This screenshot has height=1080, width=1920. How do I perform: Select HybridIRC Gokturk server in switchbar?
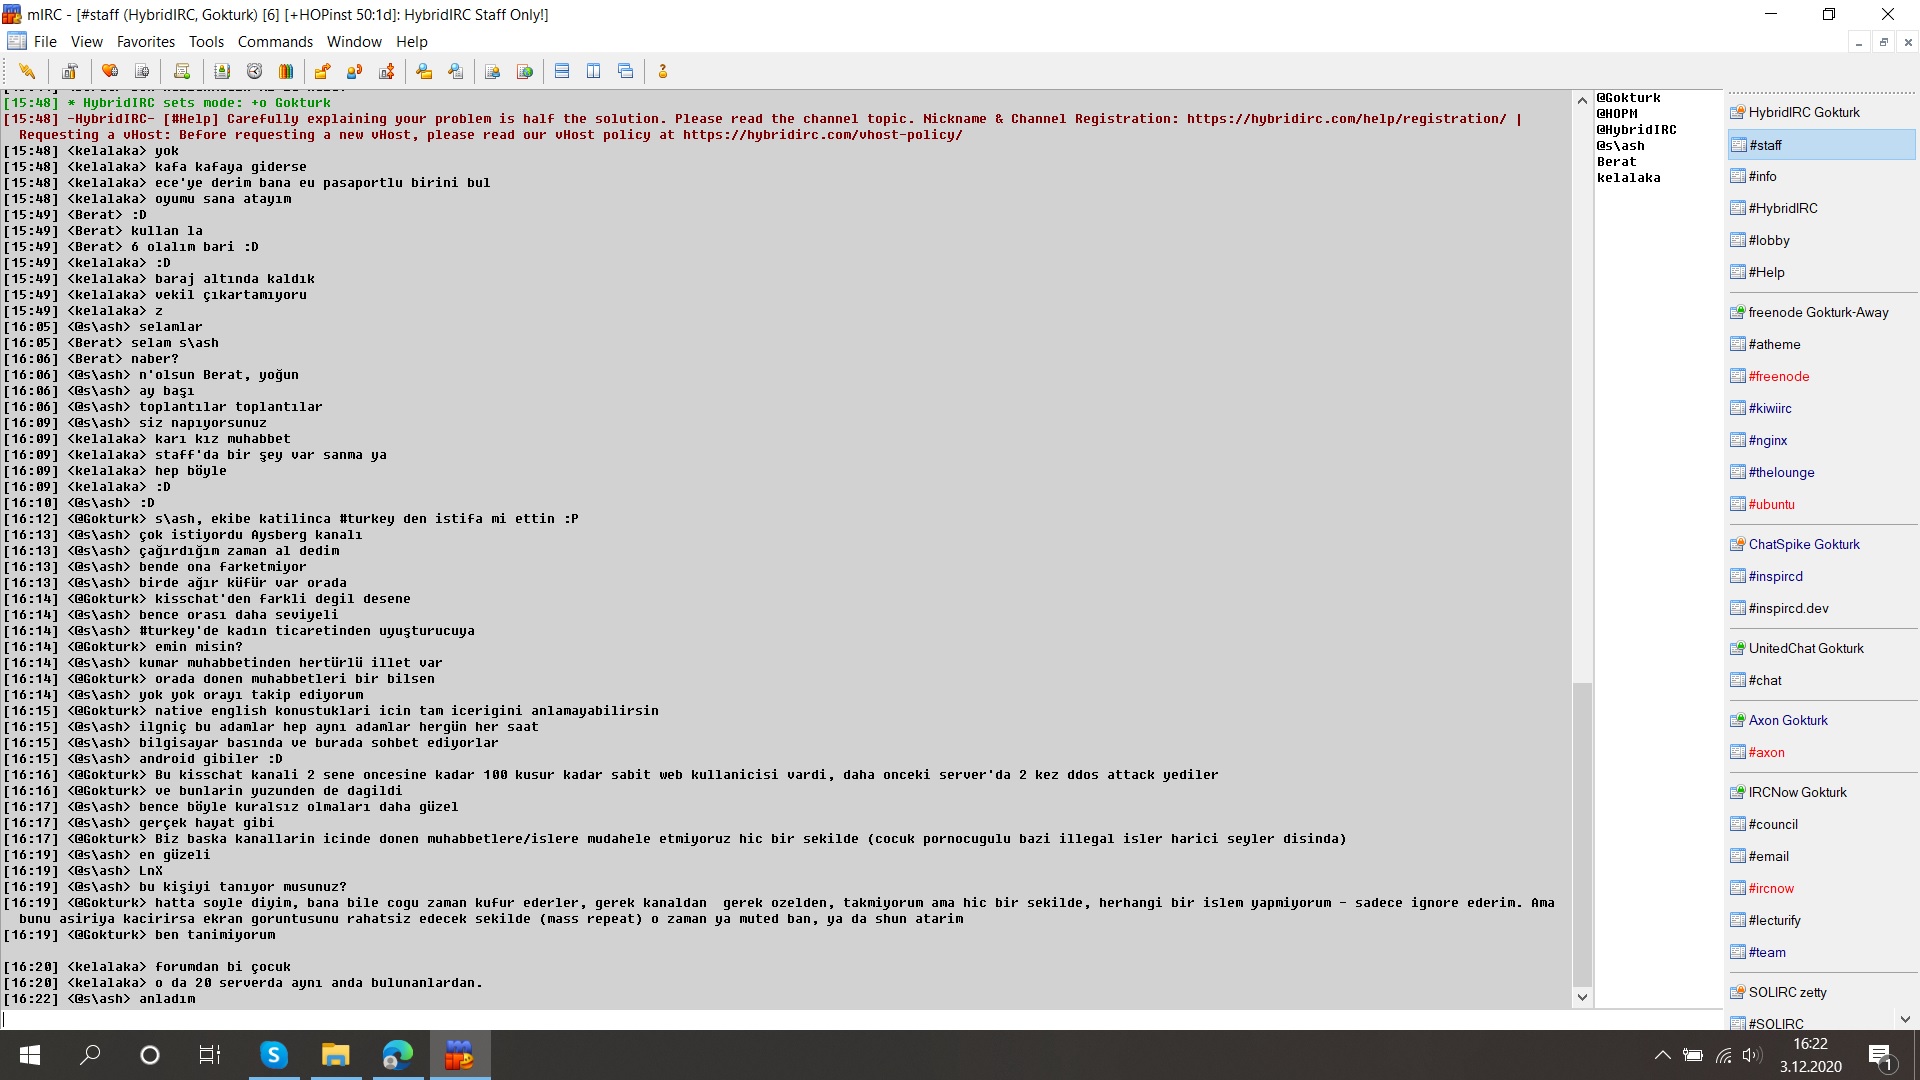tap(1821, 112)
